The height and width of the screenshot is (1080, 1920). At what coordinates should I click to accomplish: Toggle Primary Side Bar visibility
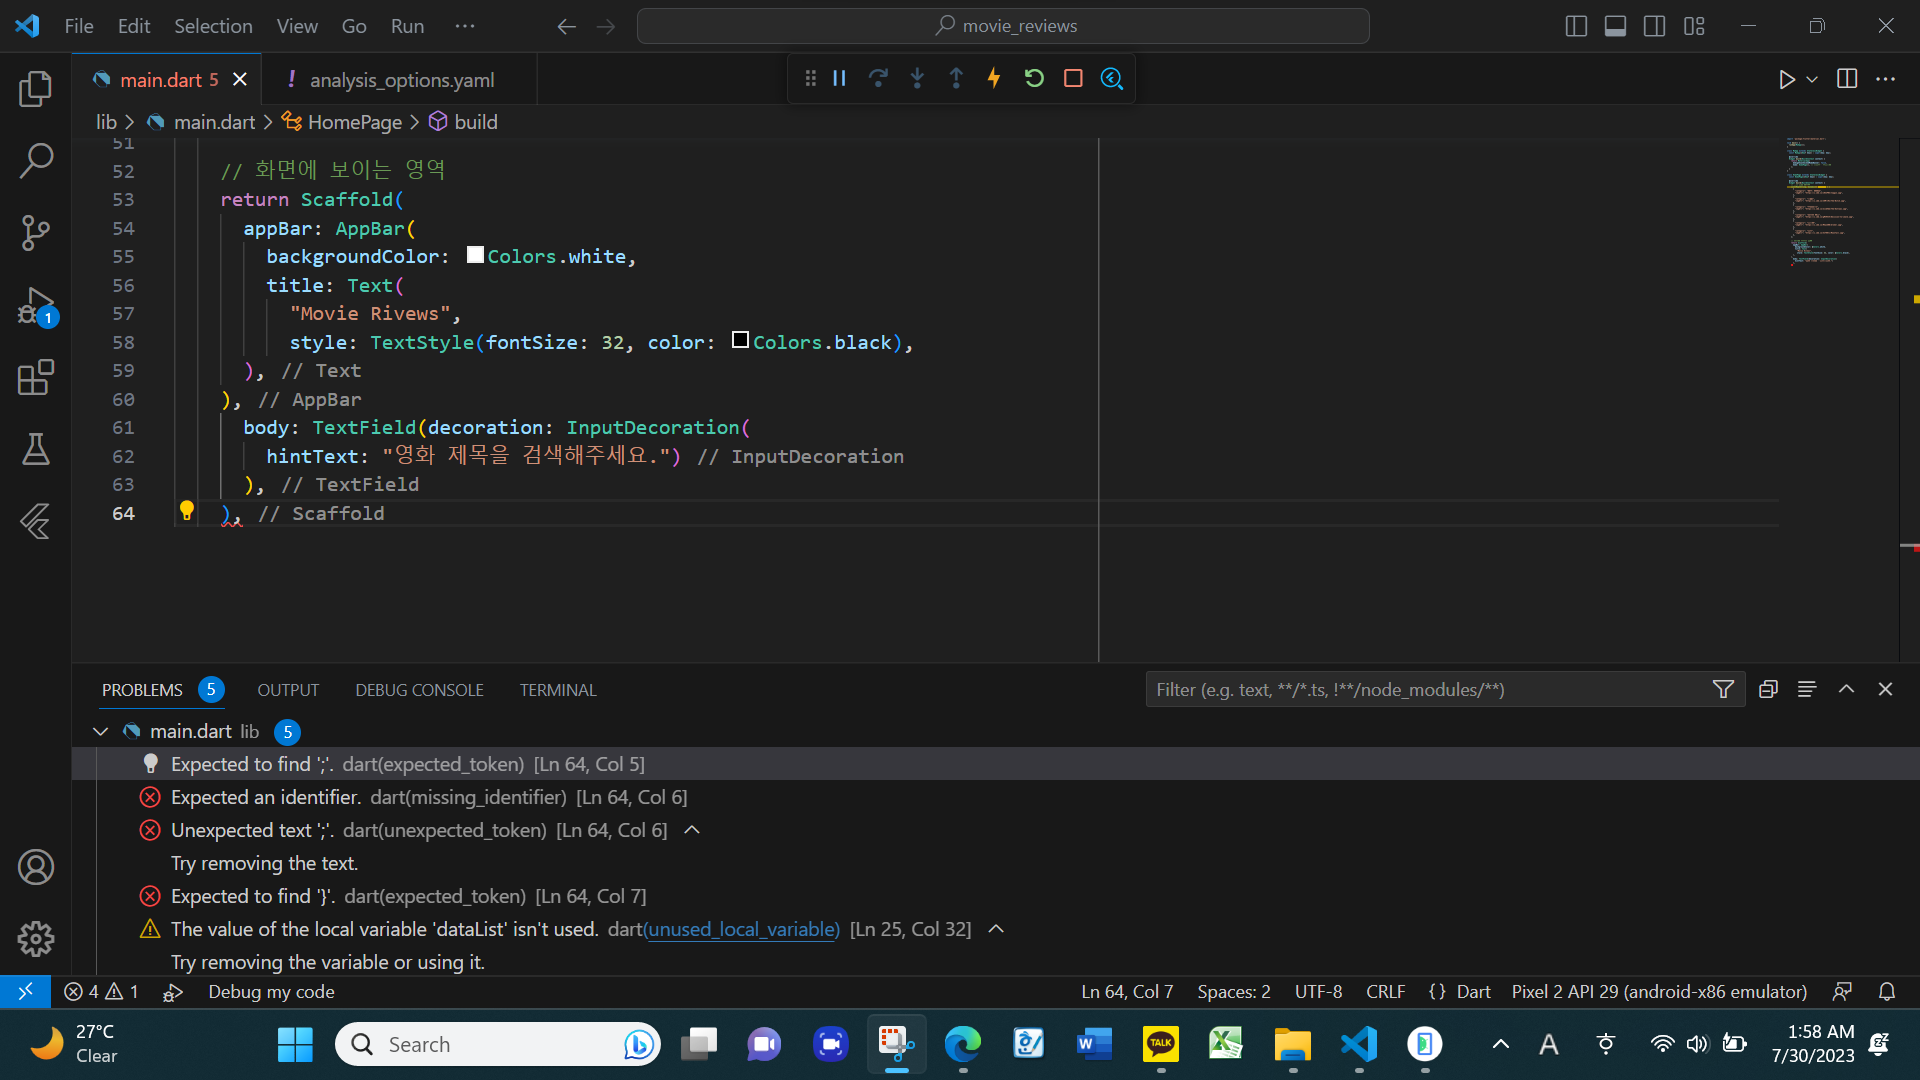tap(1576, 26)
